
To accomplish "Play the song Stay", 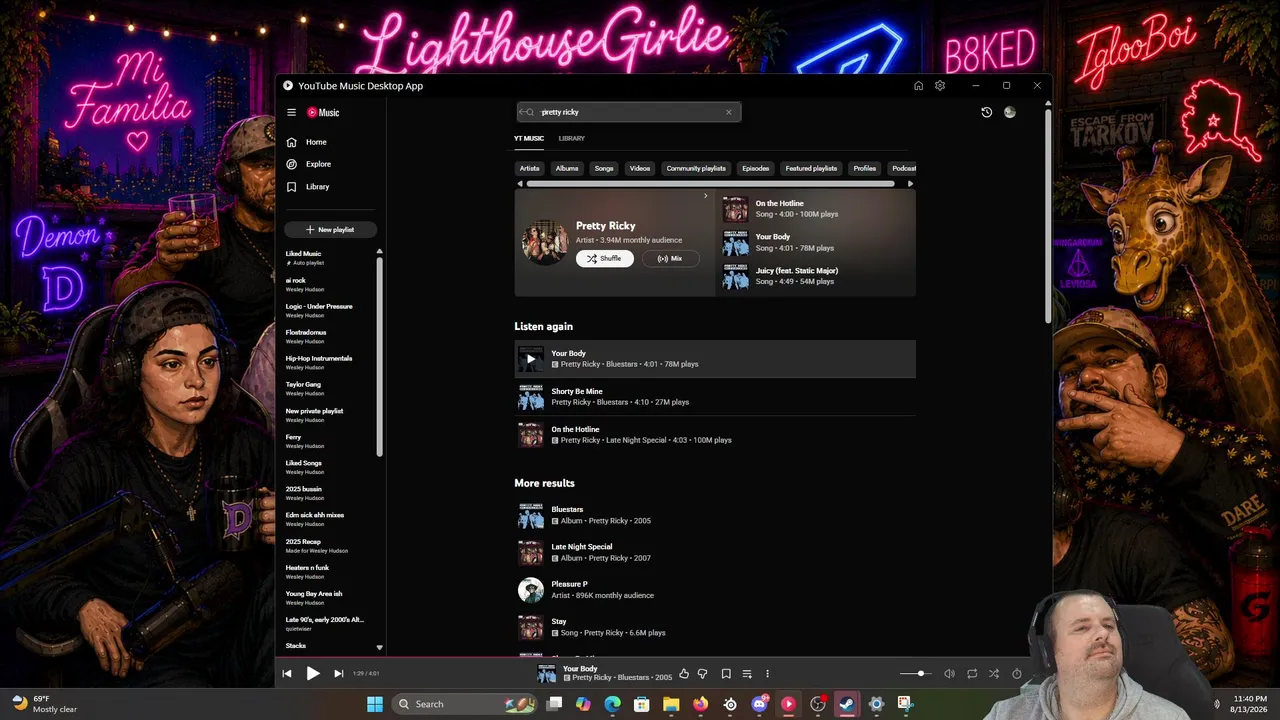I will point(531,627).
